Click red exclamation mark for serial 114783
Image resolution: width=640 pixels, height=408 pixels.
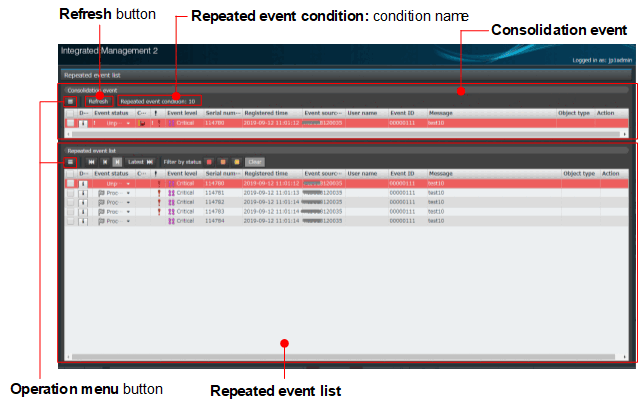point(159,212)
